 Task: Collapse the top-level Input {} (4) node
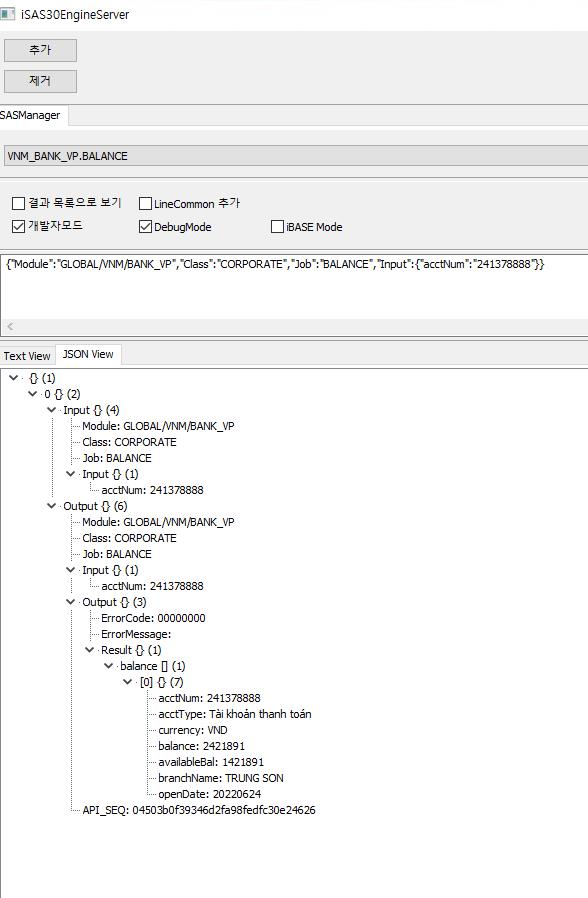click(52, 410)
